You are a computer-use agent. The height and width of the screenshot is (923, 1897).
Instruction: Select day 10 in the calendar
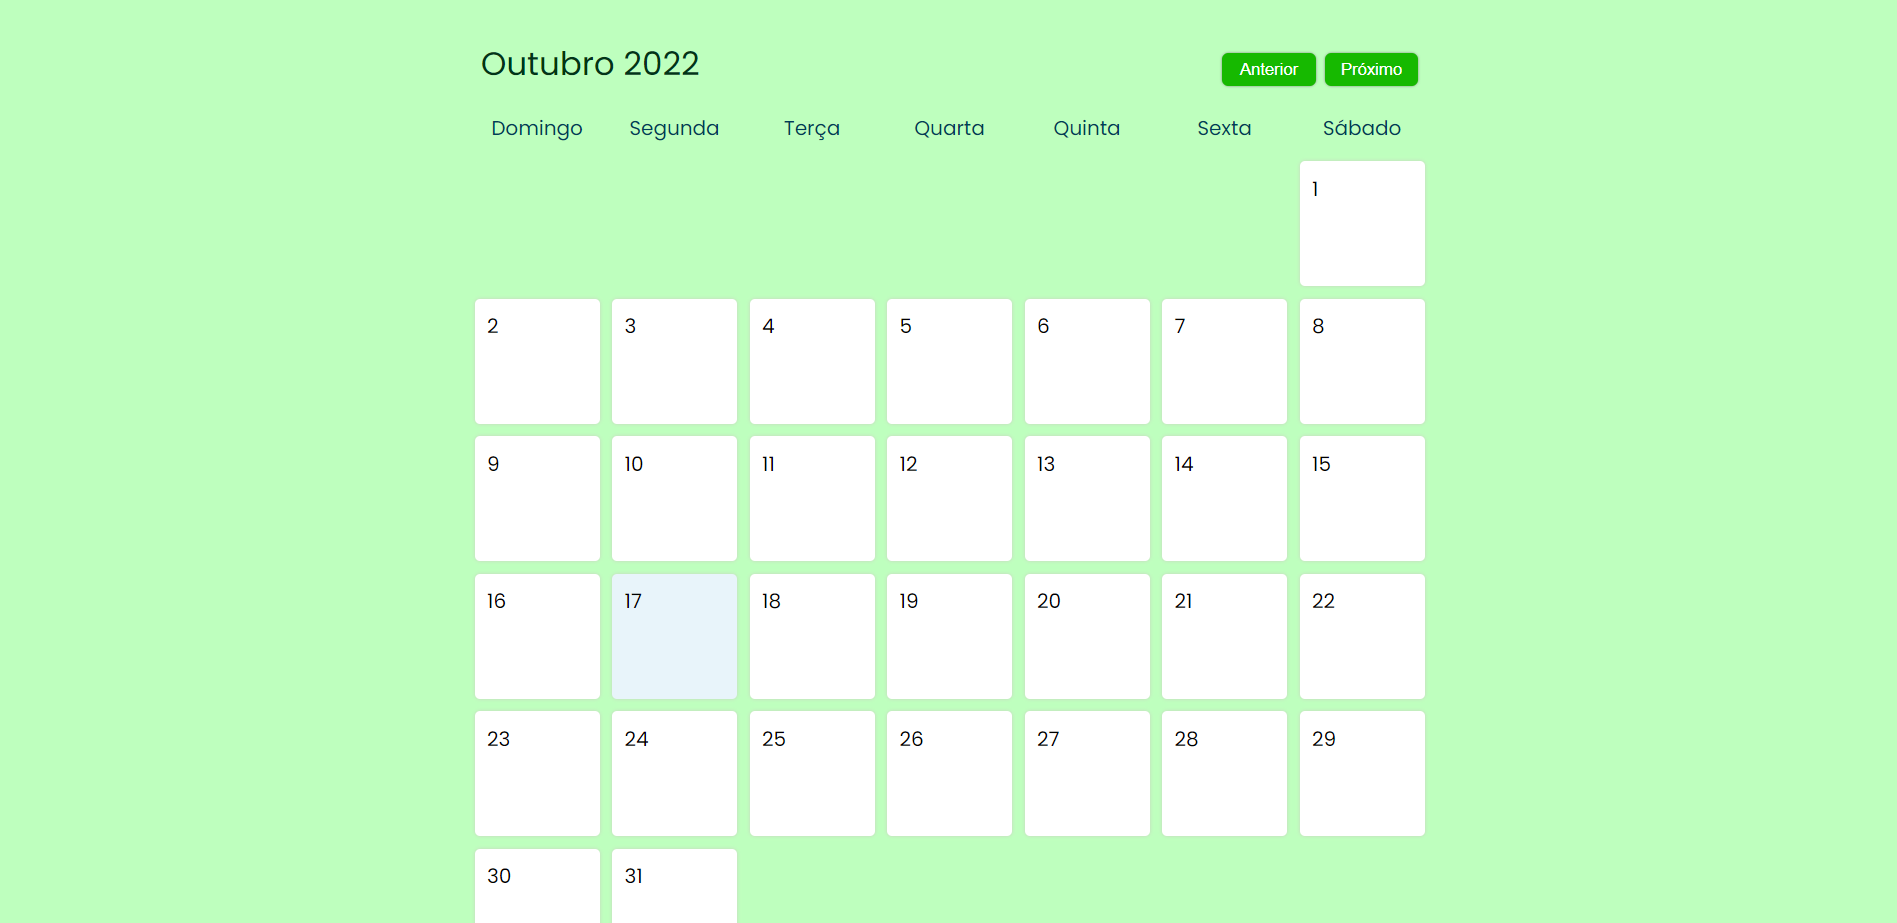pyautogui.click(x=674, y=498)
